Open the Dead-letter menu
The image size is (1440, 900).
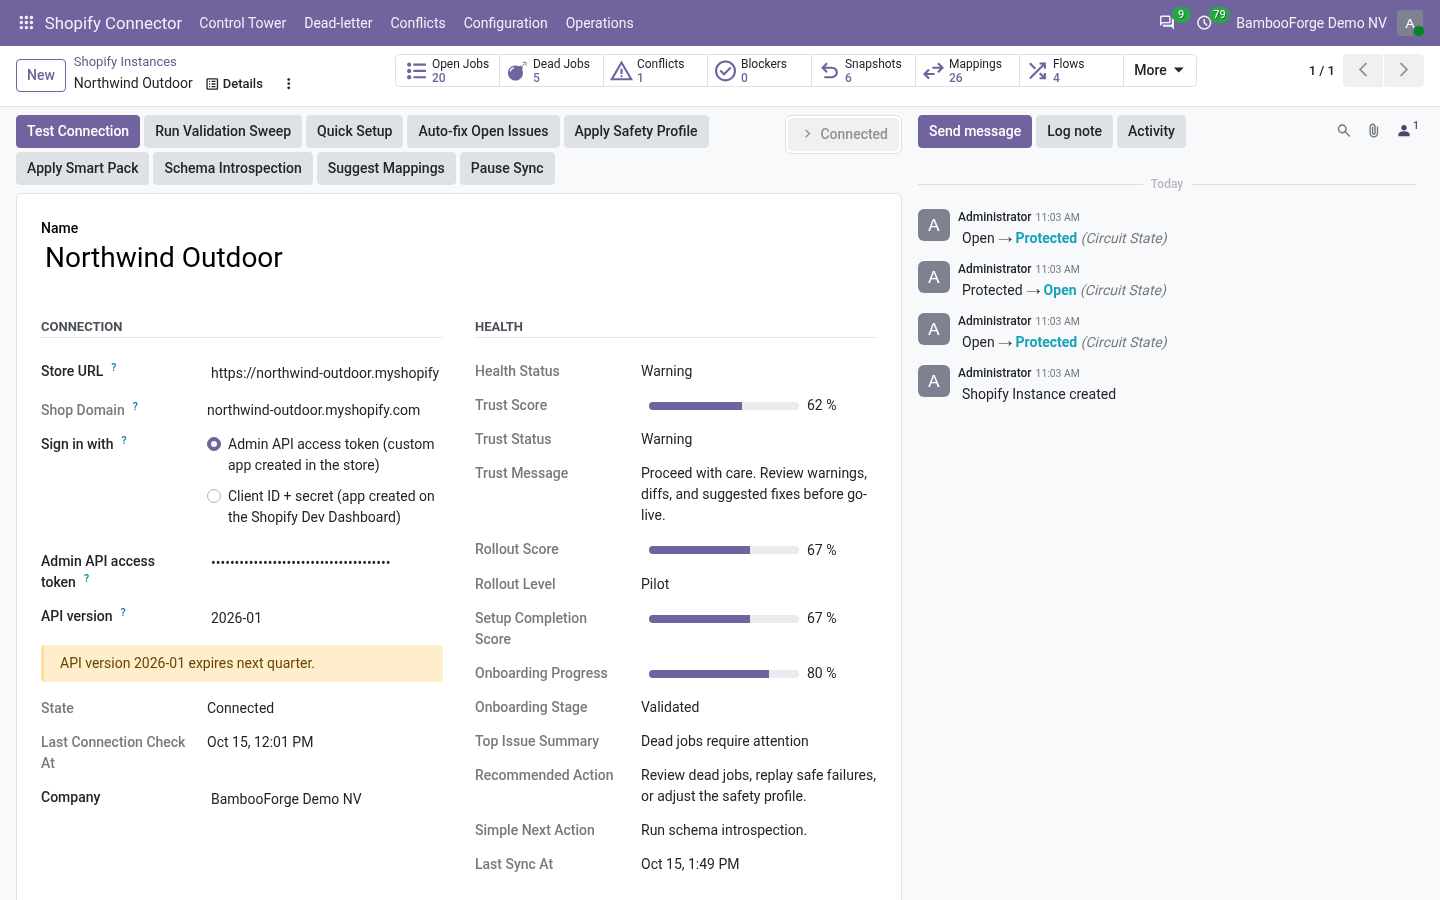(x=338, y=23)
